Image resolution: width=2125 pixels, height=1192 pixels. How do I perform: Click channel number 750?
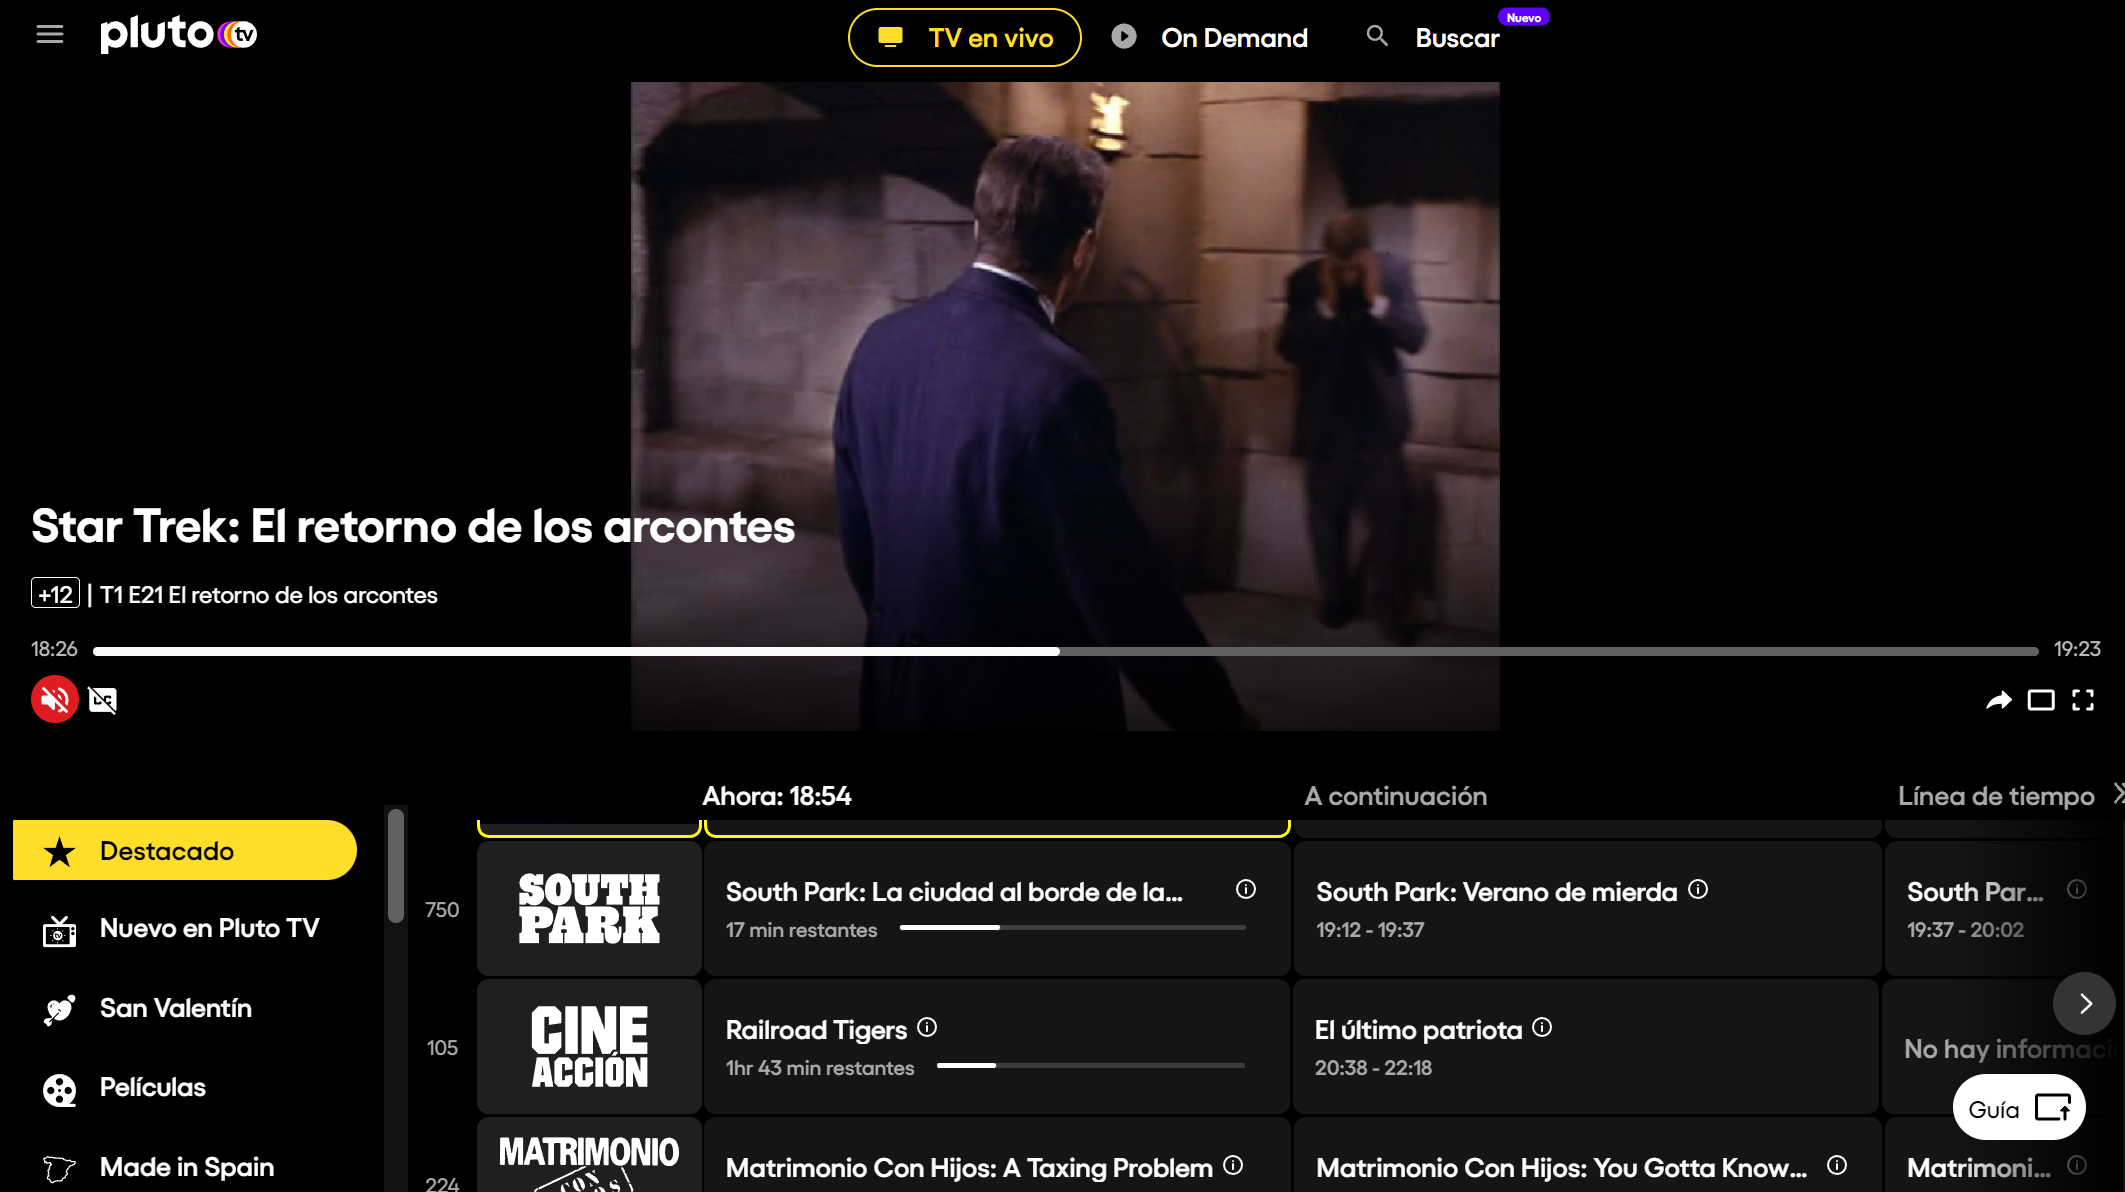pos(442,910)
